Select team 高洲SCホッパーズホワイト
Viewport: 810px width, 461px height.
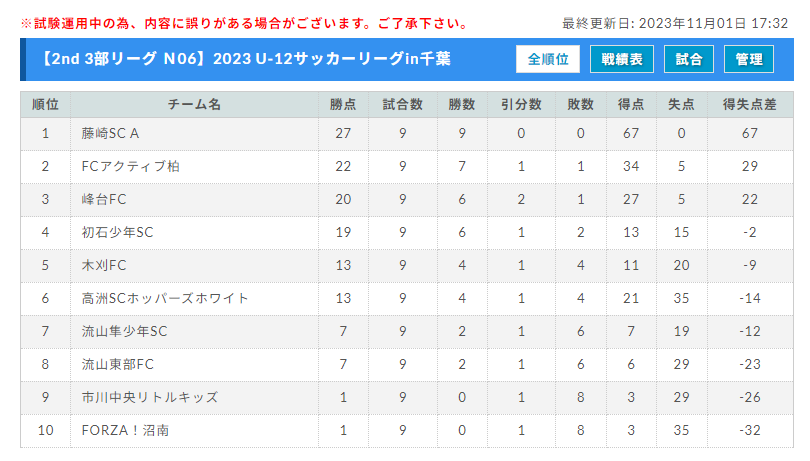(x=165, y=299)
